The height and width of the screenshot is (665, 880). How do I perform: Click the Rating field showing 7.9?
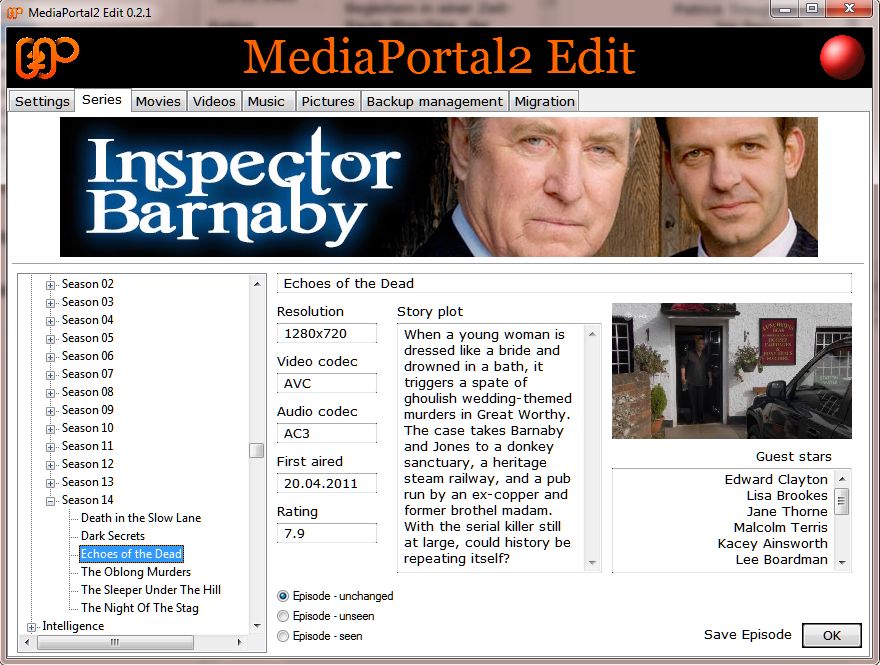327,533
